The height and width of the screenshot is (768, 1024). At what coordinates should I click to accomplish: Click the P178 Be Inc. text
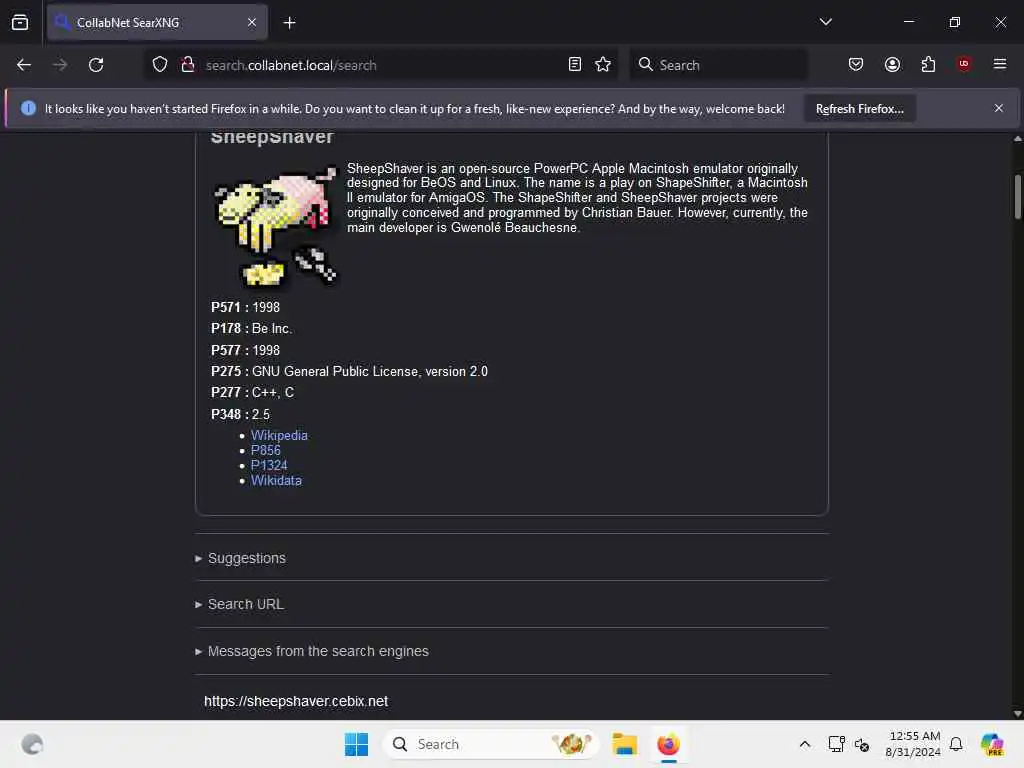tap(251, 328)
